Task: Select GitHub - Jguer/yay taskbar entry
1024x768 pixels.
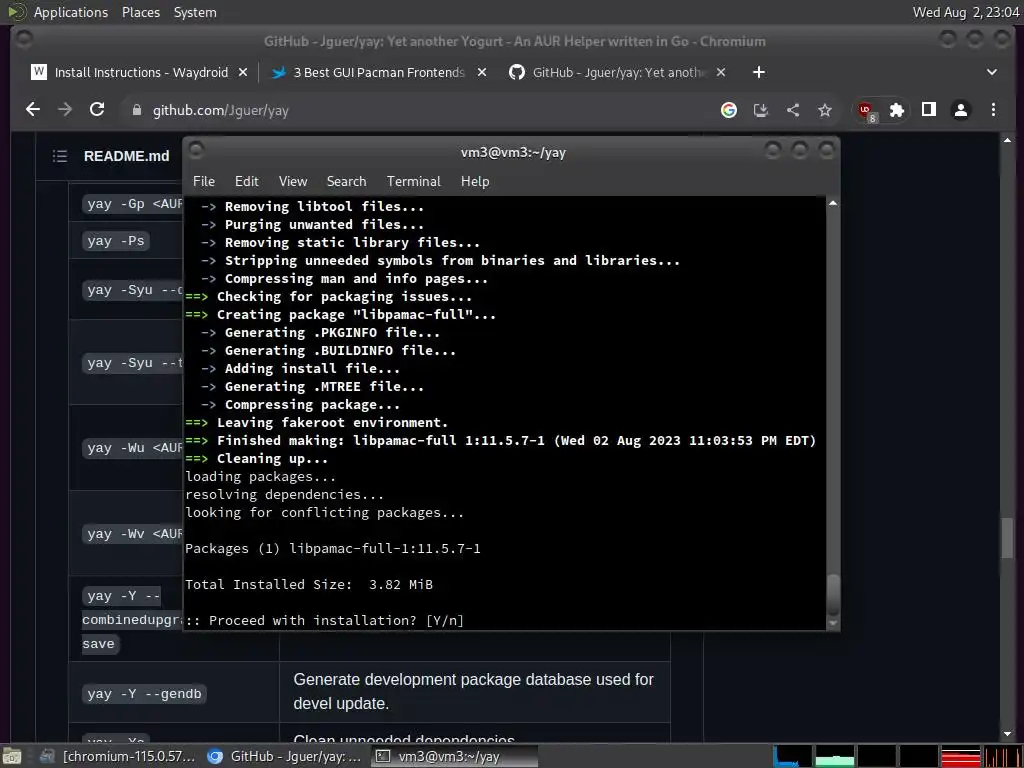Action: coord(285,756)
